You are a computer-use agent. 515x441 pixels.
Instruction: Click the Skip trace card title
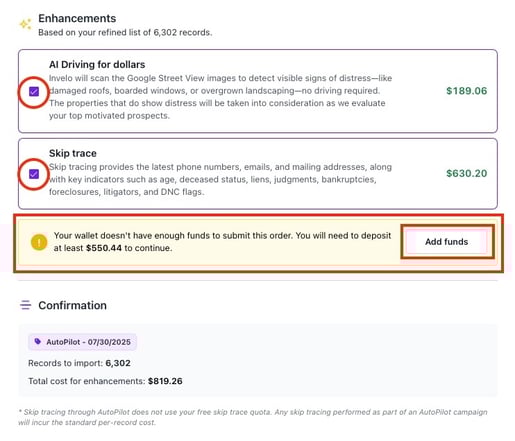(73, 153)
